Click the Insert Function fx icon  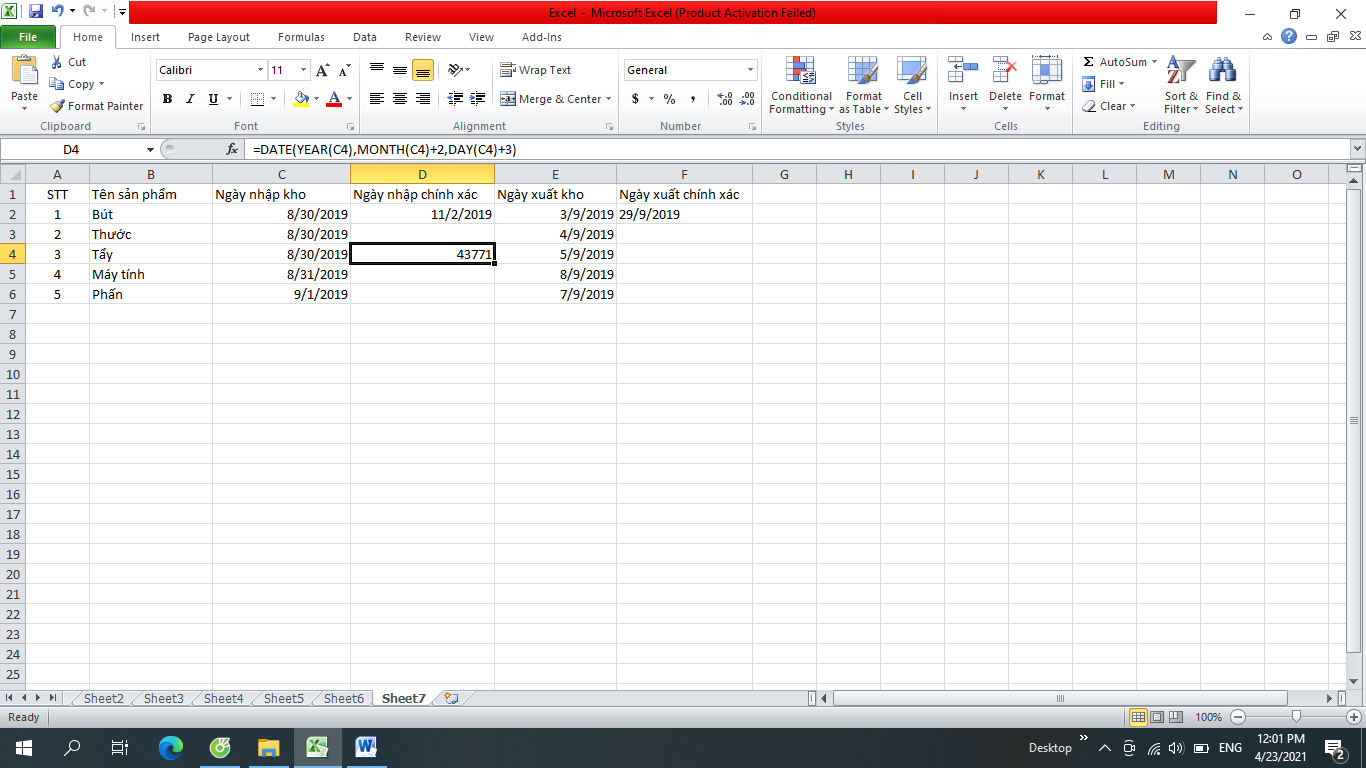pos(233,149)
